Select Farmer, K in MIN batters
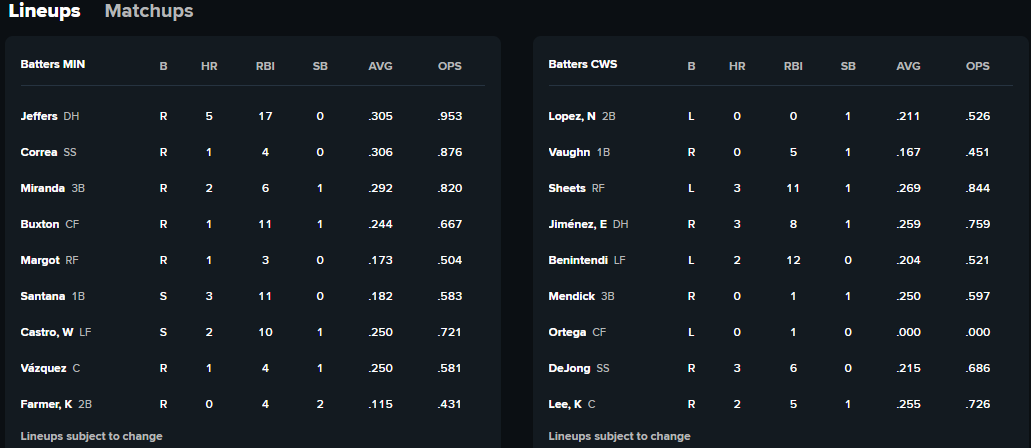1031x448 pixels. point(46,404)
